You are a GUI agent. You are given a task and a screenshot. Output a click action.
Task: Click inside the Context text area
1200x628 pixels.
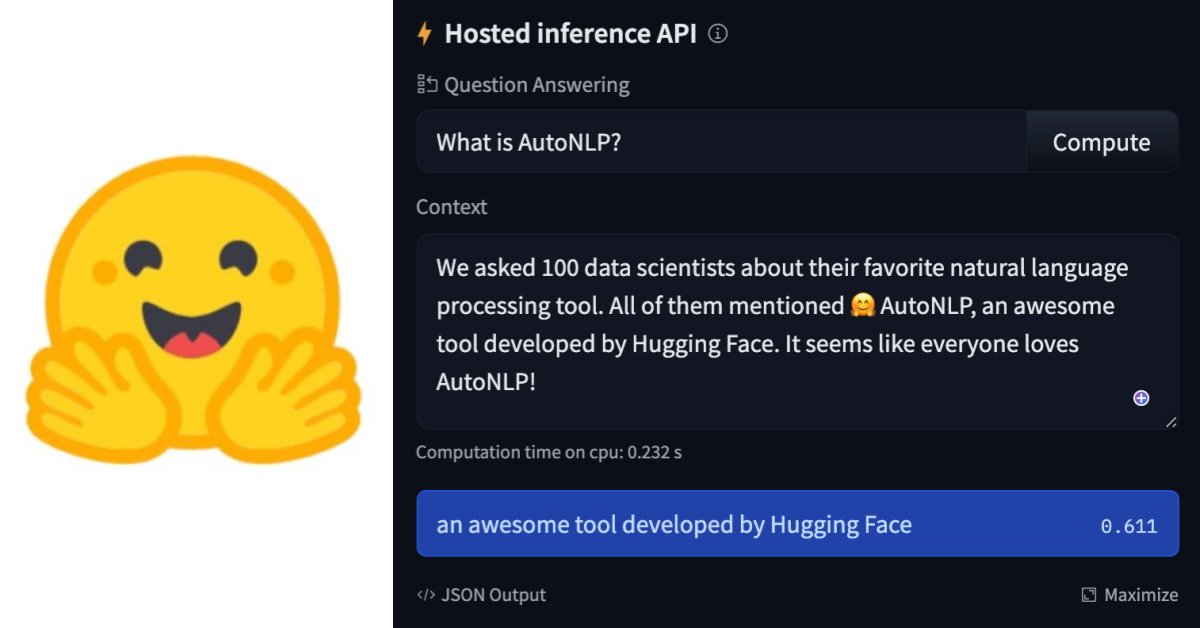pyautogui.click(x=797, y=331)
